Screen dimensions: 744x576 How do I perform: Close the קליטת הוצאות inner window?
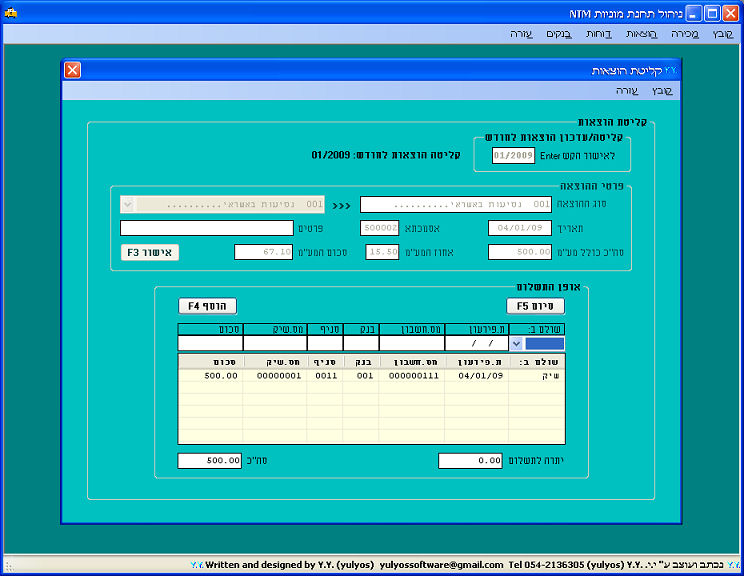[73, 70]
